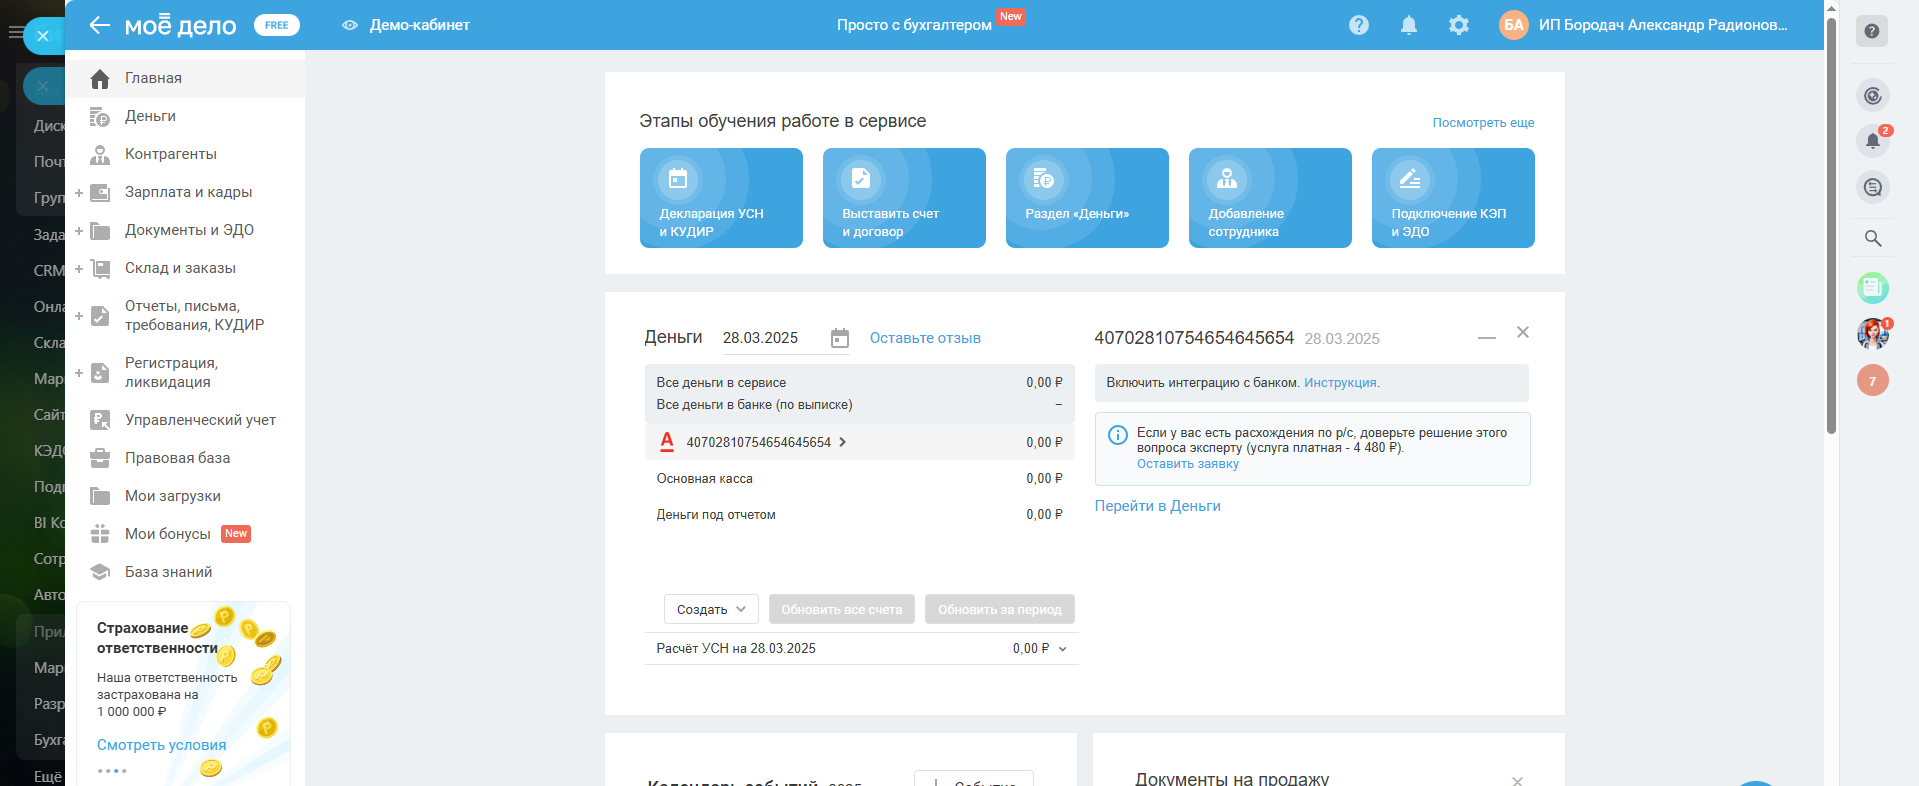Open the Выставить счет и договор training card
Screen dimensions: 1919x786
click(x=904, y=198)
